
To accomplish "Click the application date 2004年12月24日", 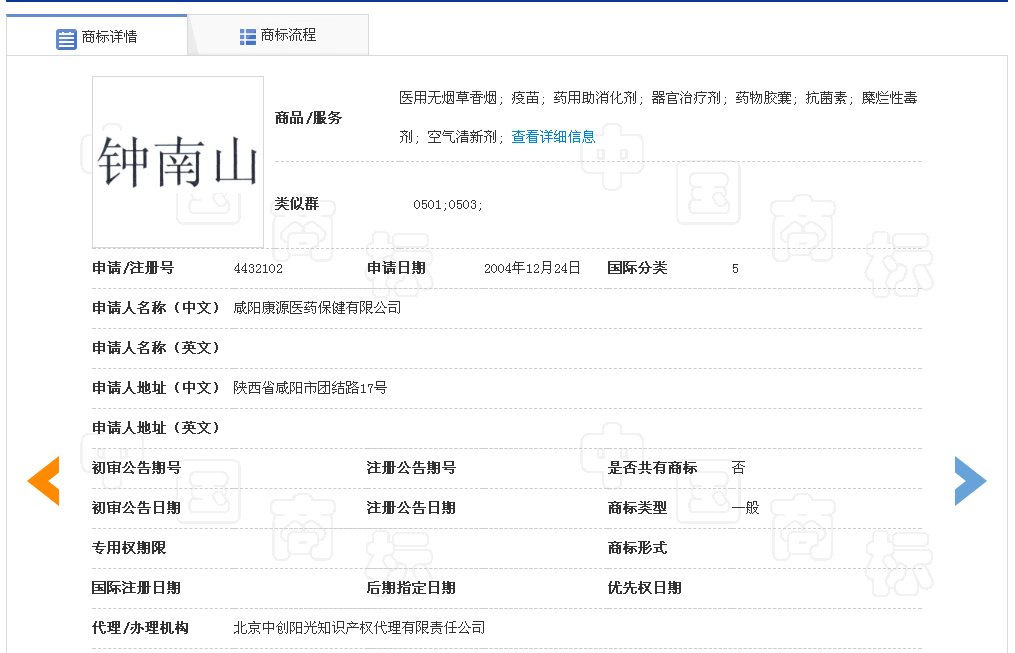I will click(532, 268).
